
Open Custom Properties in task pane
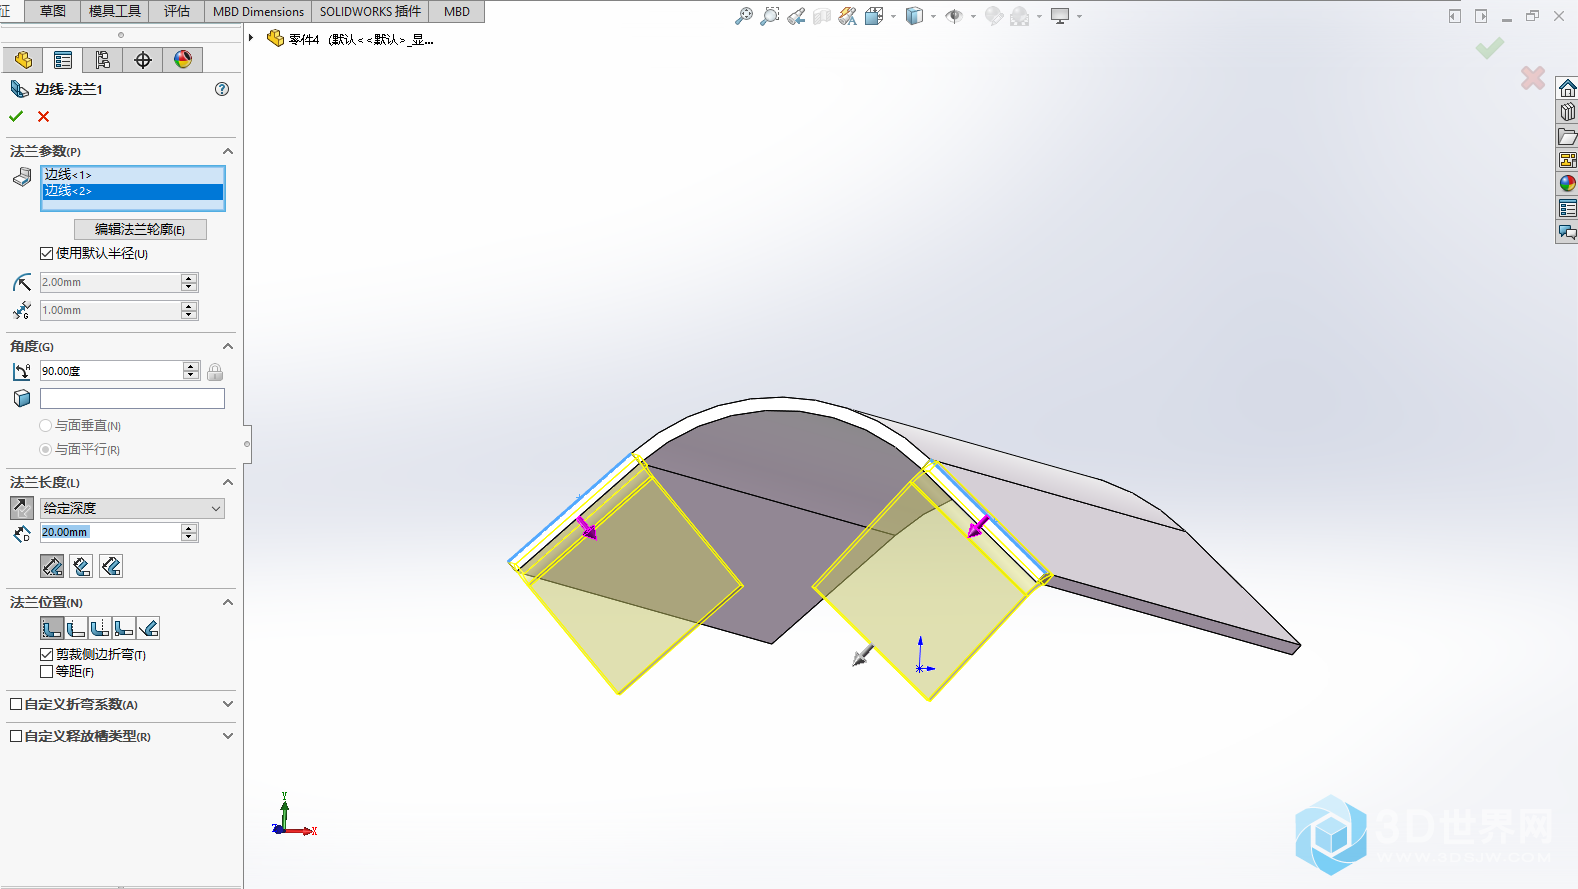[1567, 208]
